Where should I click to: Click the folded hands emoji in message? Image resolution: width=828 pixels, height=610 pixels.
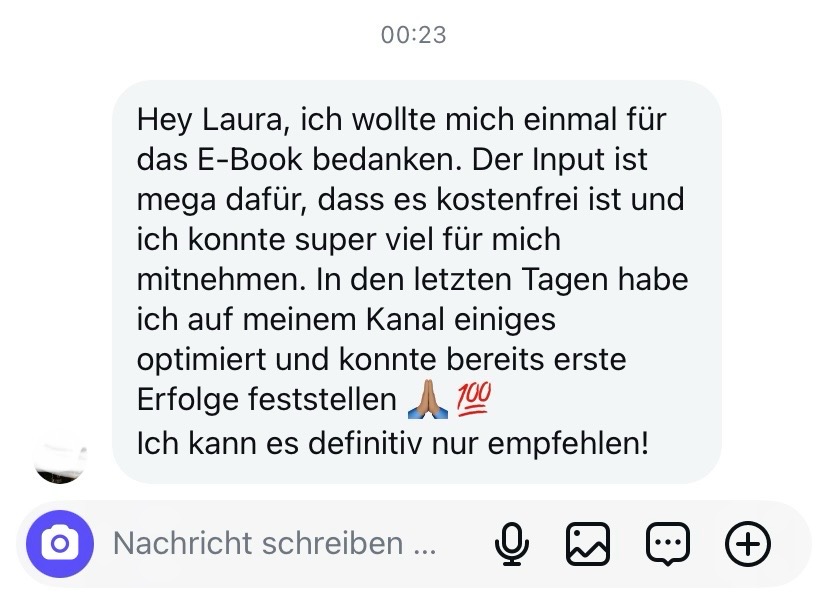[x=427, y=400]
